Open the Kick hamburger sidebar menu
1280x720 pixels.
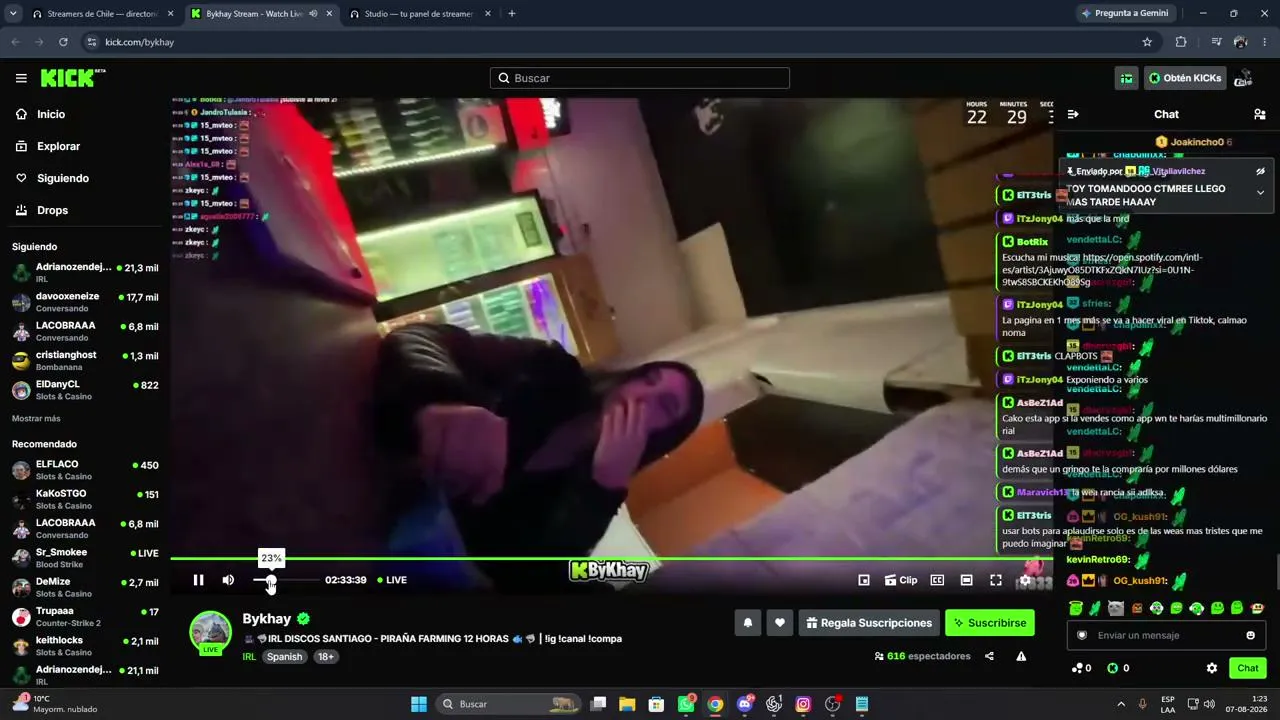pyautogui.click(x=21, y=78)
